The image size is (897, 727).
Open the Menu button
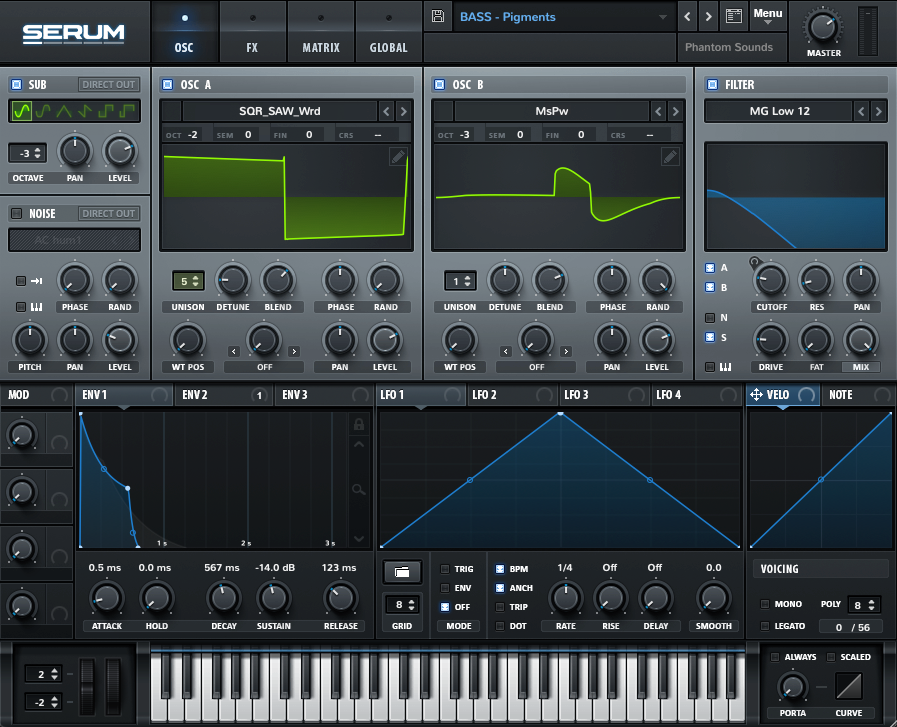[x=768, y=15]
